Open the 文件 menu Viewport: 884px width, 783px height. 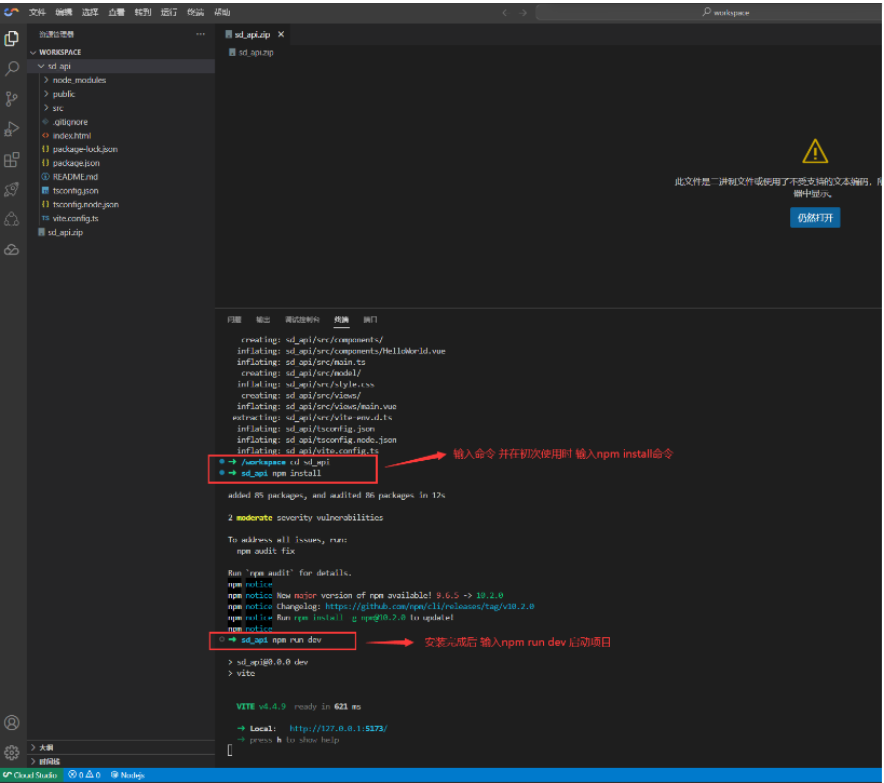point(37,12)
